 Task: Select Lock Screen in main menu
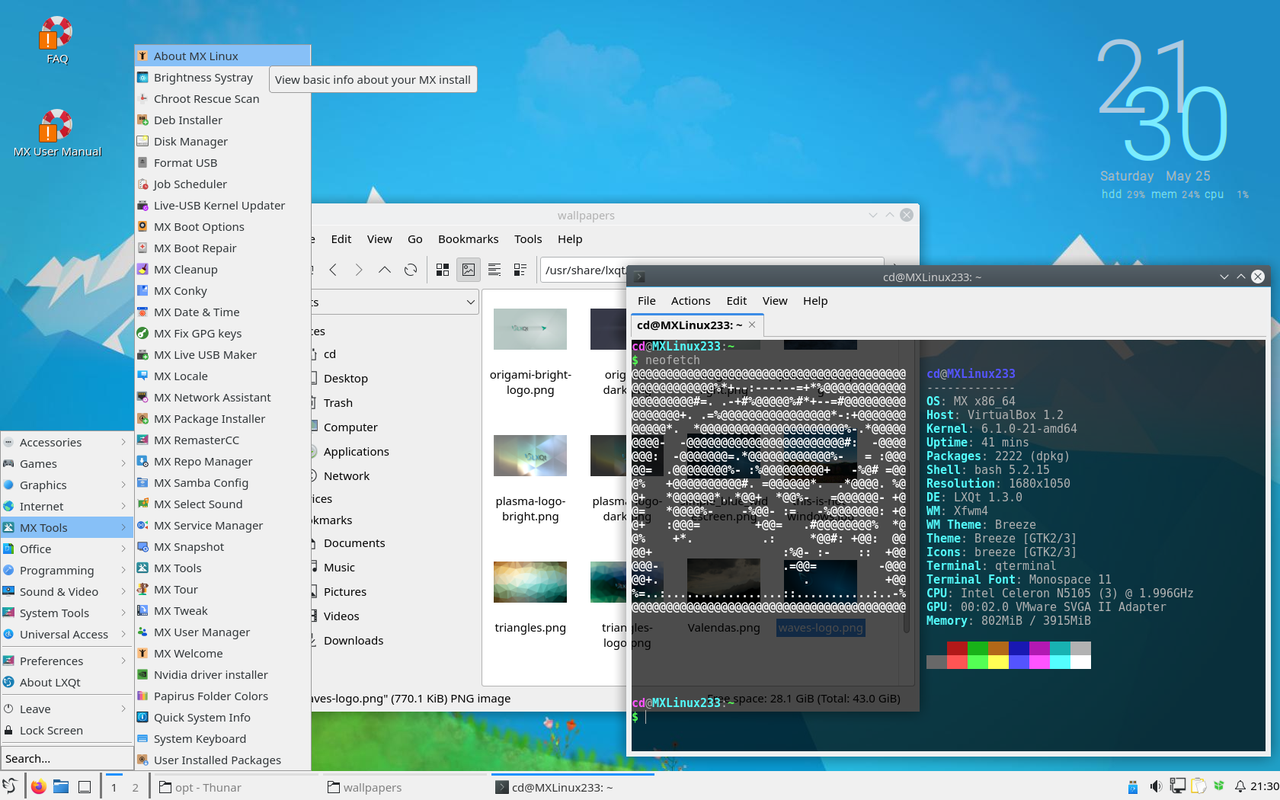click(66, 730)
